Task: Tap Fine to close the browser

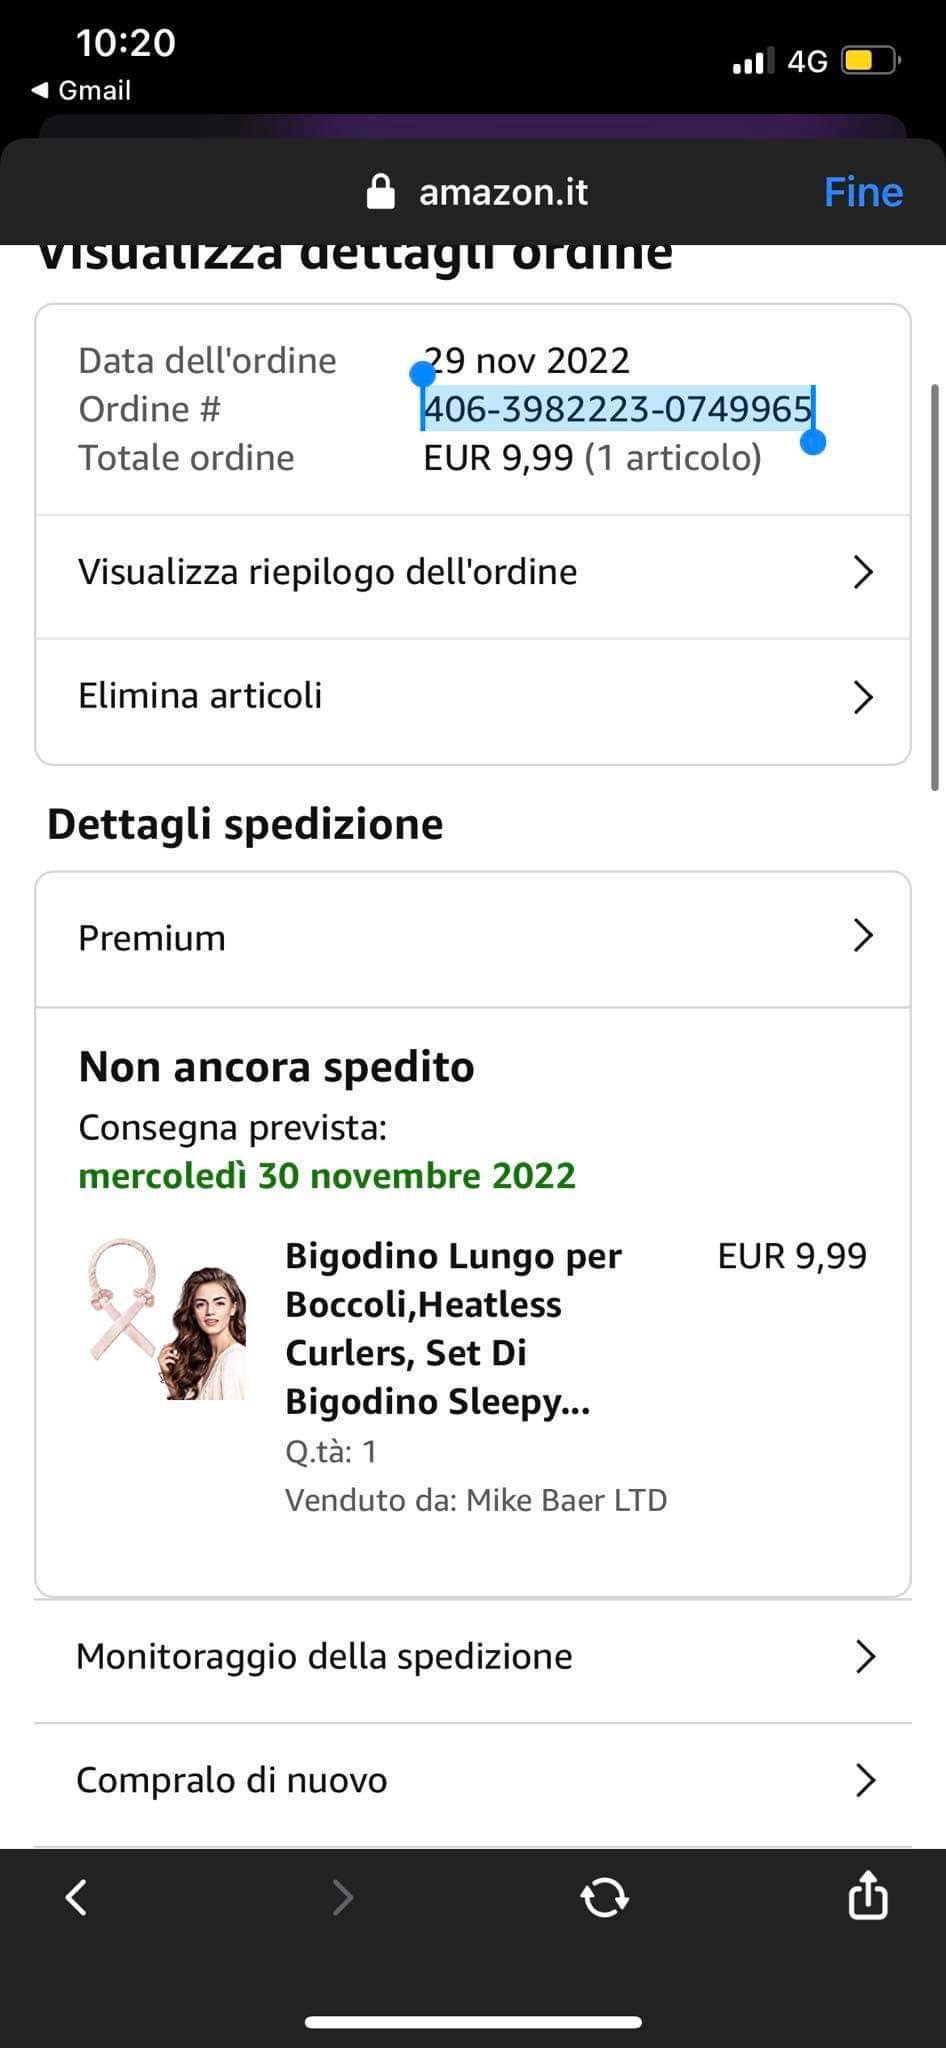Action: pos(863,191)
